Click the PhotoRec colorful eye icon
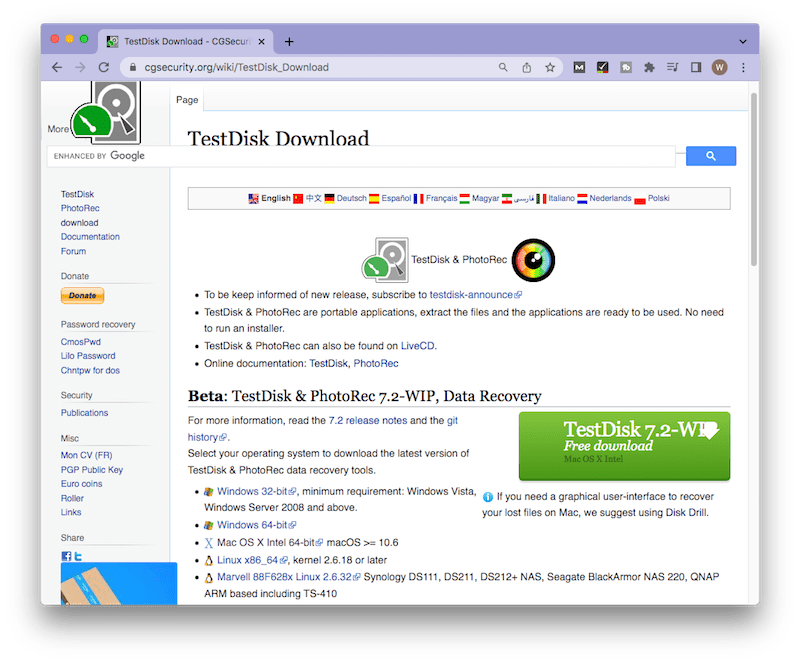The height and width of the screenshot is (663, 800). 533,260
